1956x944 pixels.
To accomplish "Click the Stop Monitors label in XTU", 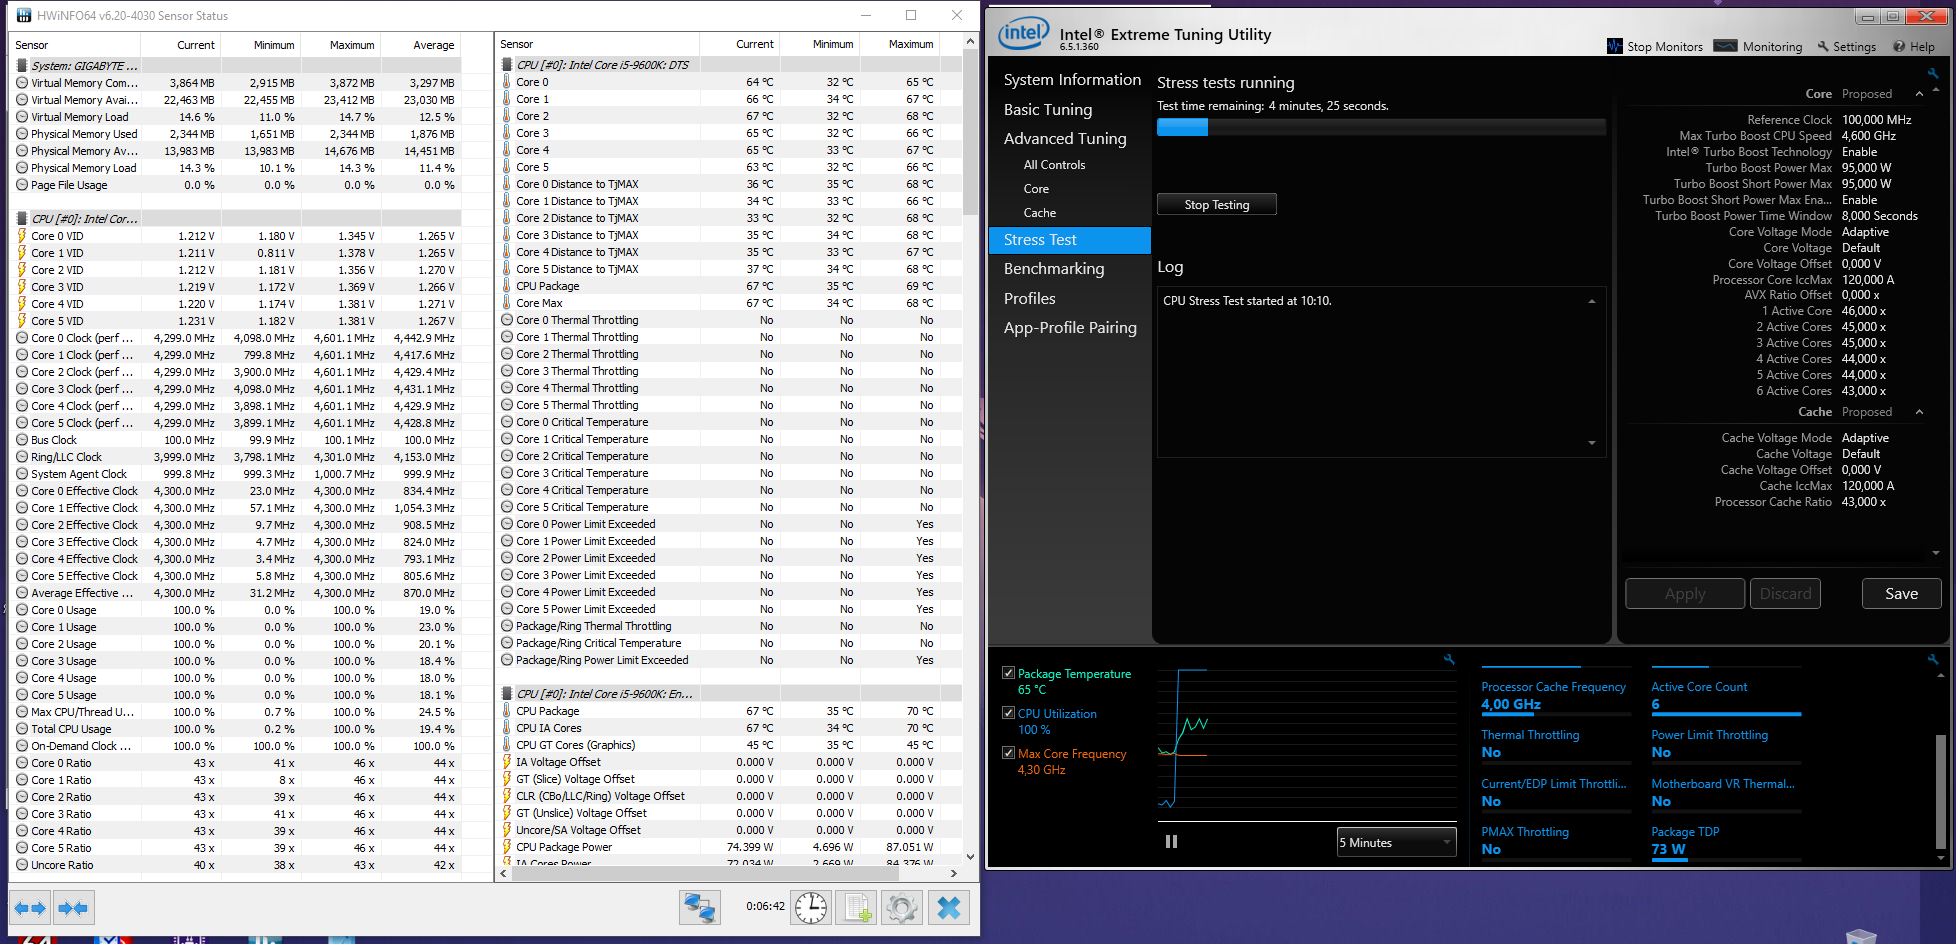I will (x=1665, y=47).
